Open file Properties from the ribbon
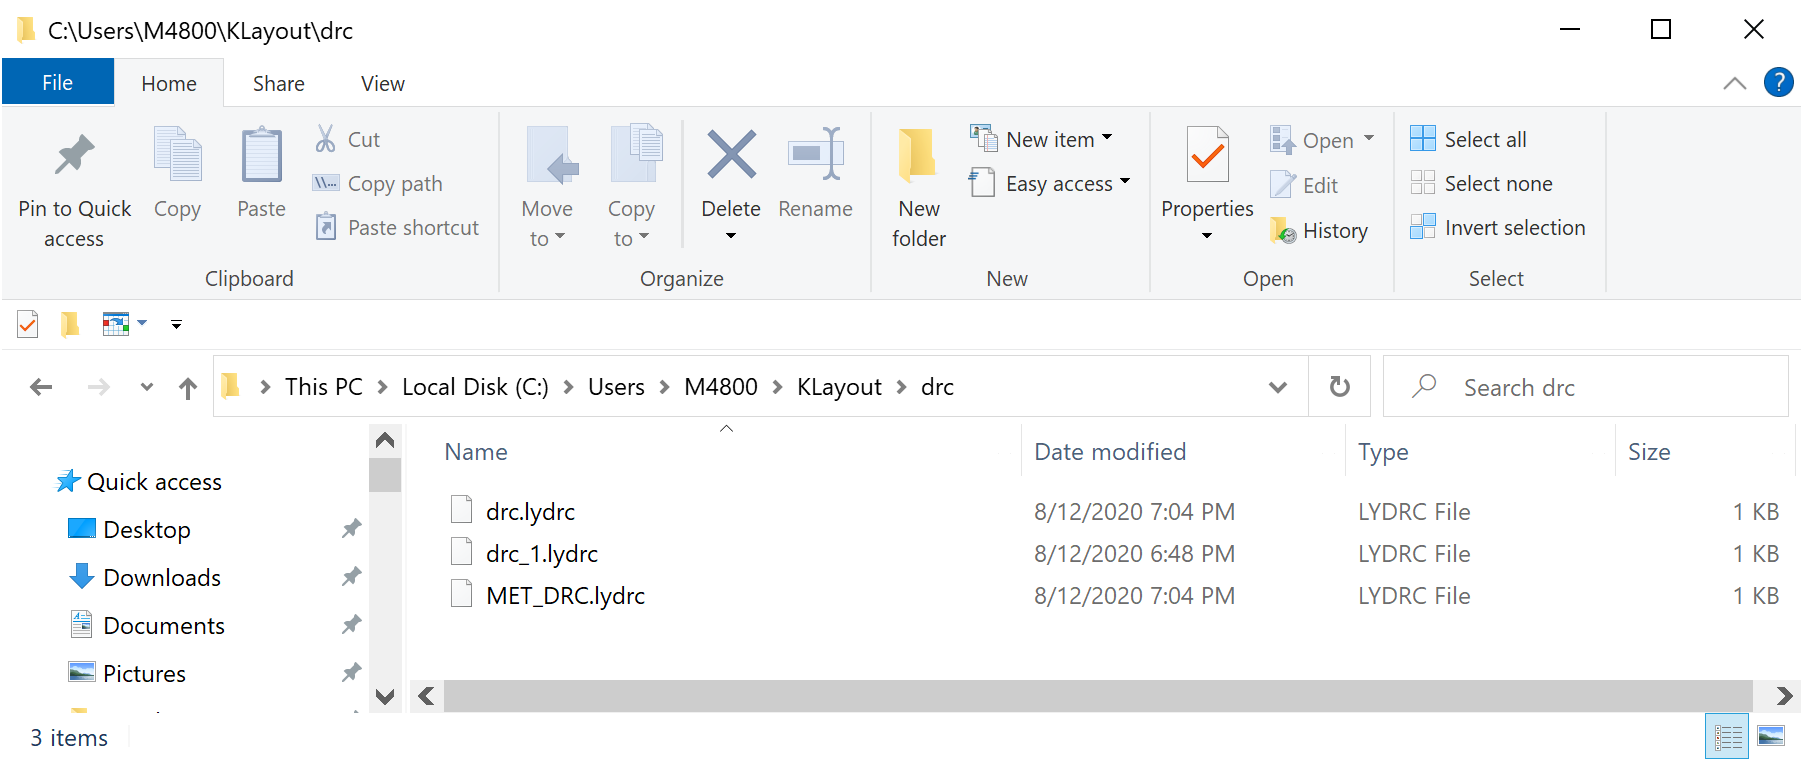1803x761 pixels. pyautogui.click(x=1207, y=160)
